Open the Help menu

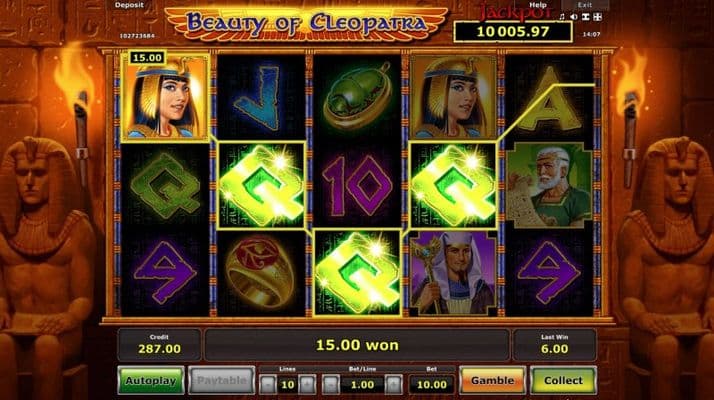tap(538, 5)
